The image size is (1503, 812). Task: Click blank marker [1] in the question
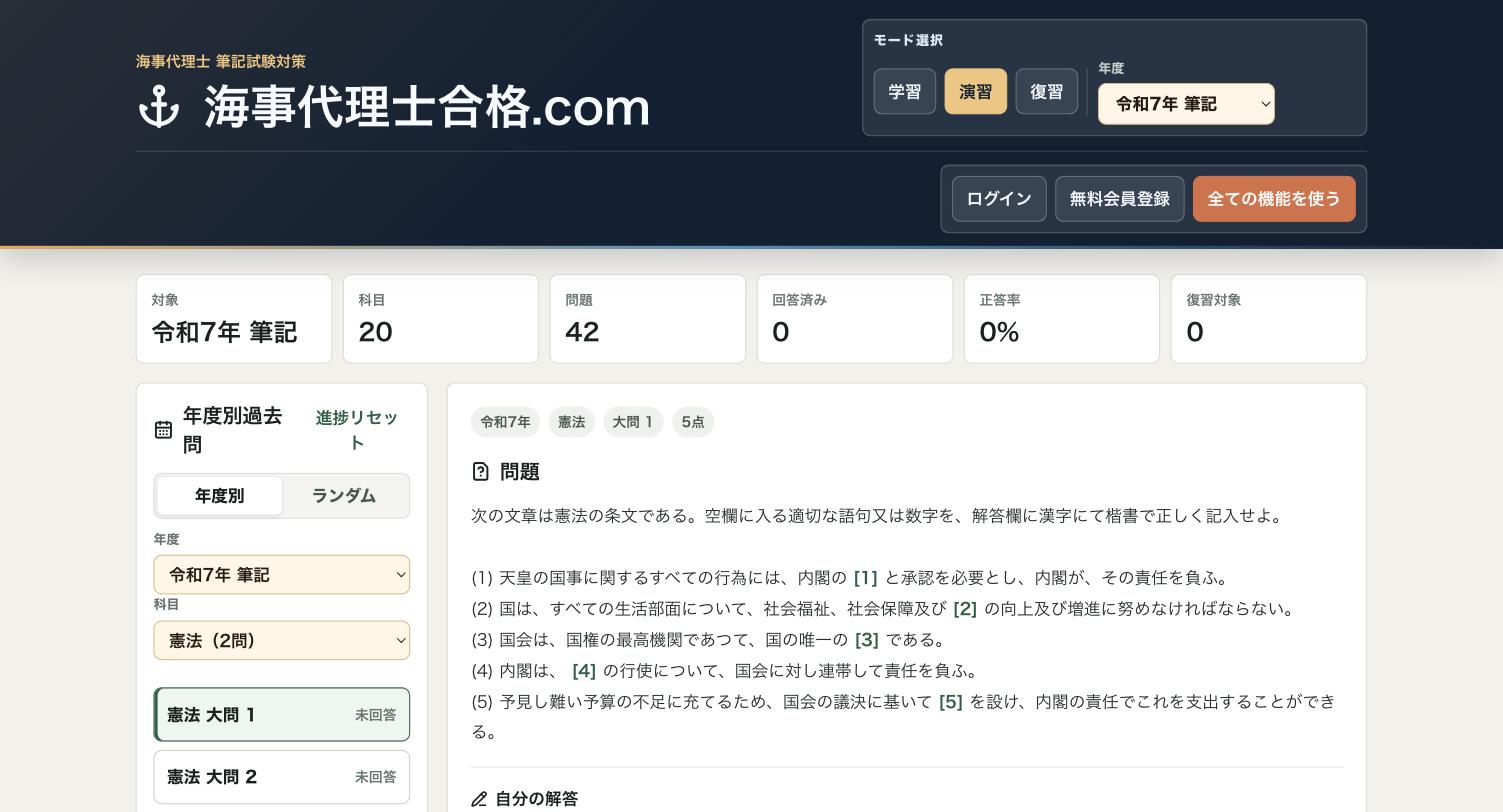pyautogui.click(x=866, y=578)
